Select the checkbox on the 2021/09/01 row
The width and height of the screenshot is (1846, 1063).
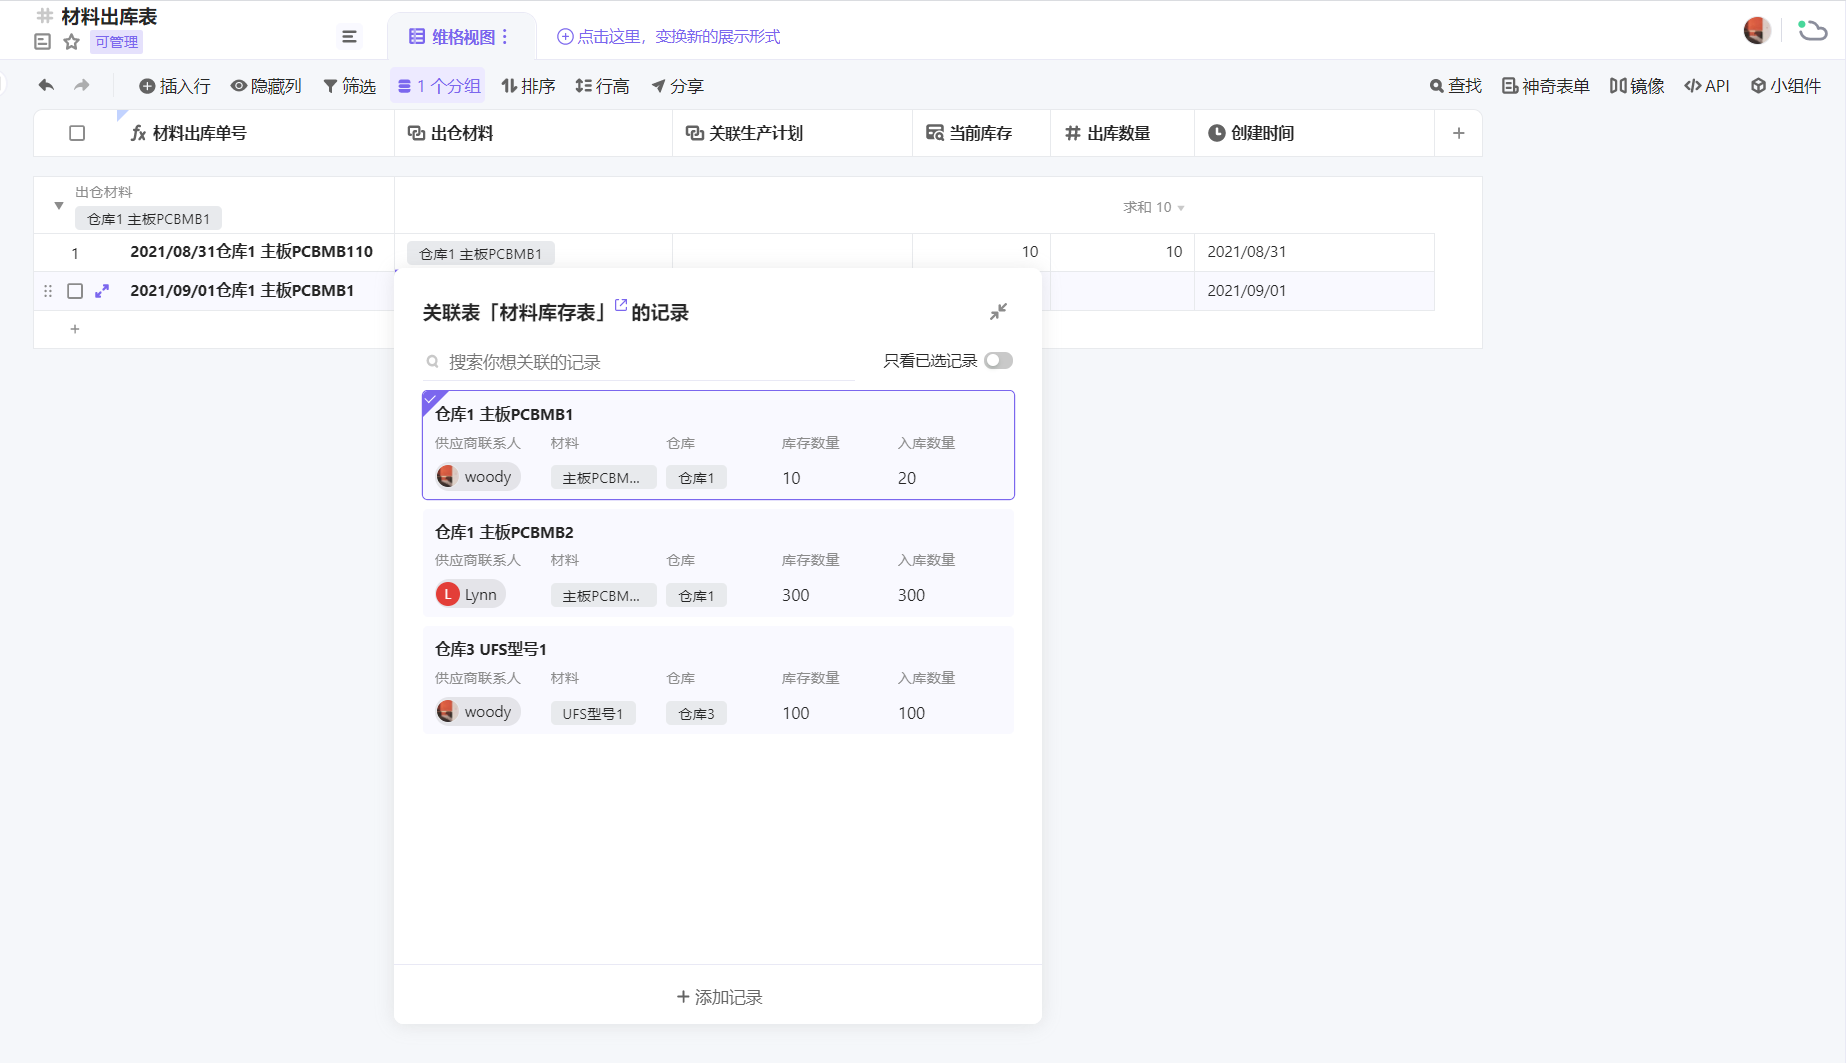(75, 290)
